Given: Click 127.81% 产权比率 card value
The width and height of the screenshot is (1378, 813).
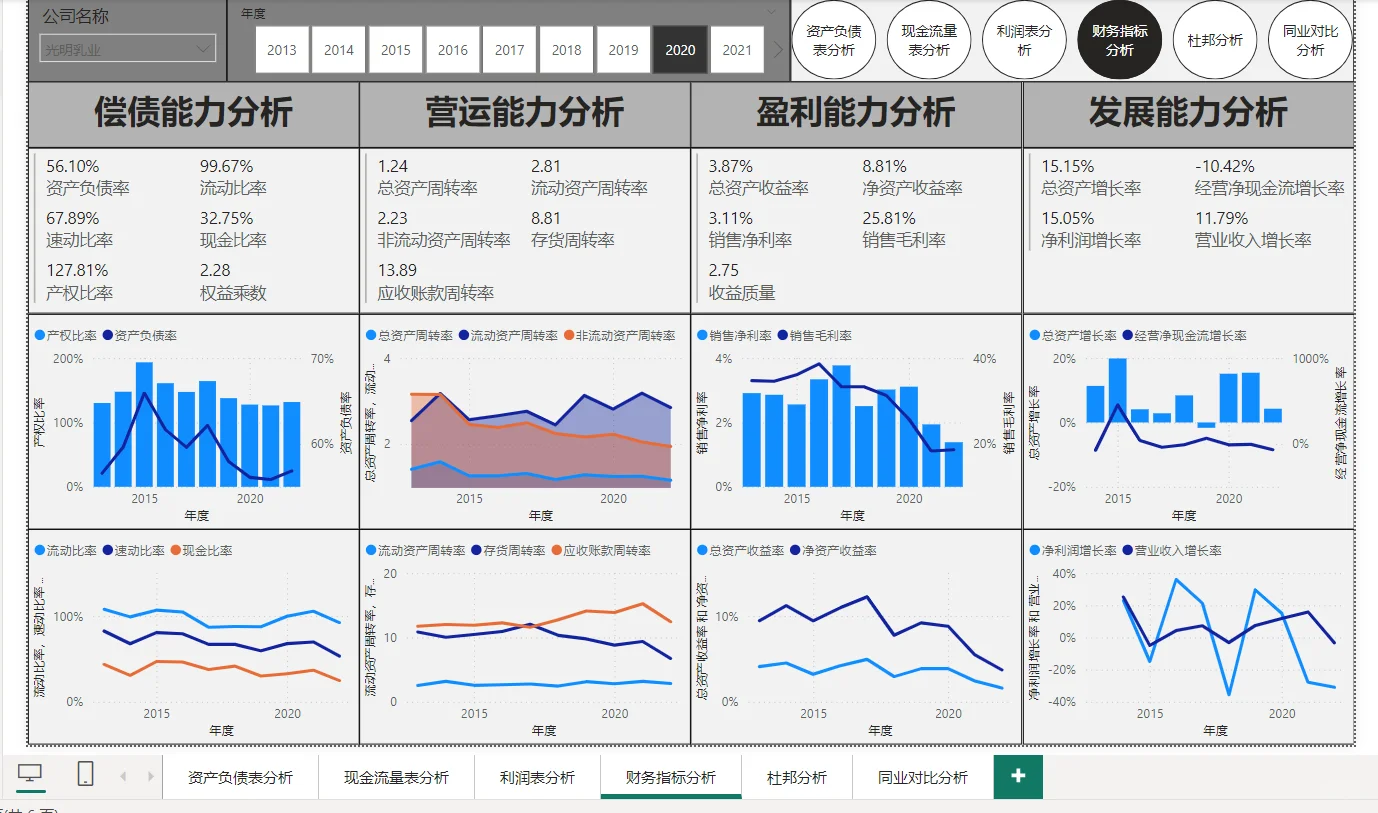Looking at the screenshot, I should (78, 271).
